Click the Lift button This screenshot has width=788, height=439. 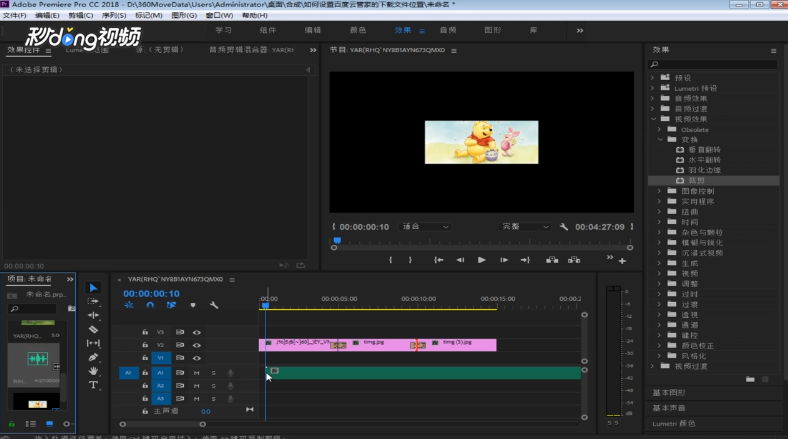[x=552, y=260]
